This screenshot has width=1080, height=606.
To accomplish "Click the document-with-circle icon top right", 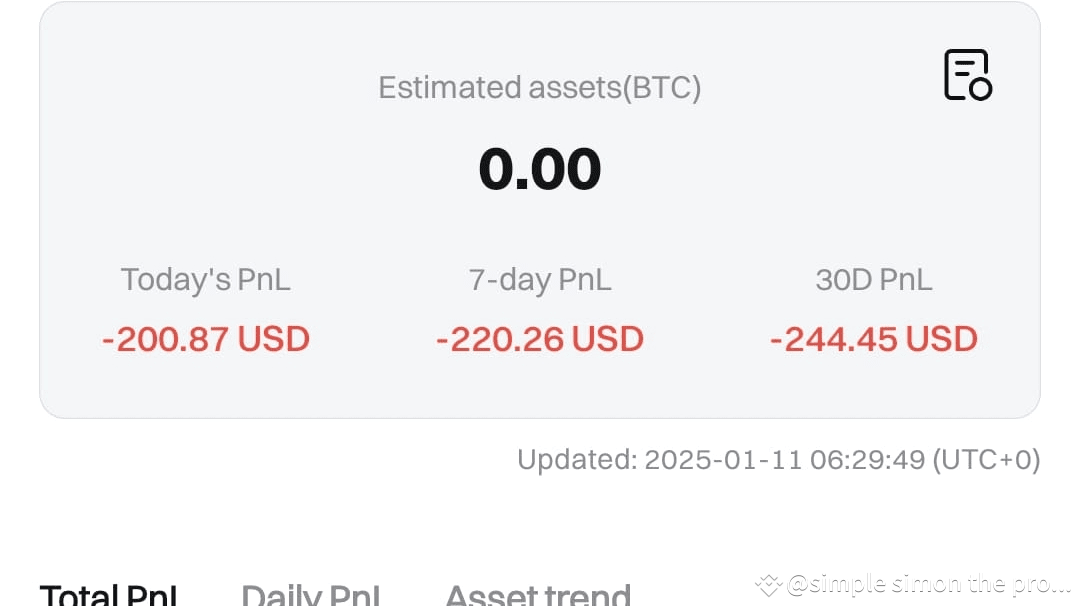I will click(967, 76).
